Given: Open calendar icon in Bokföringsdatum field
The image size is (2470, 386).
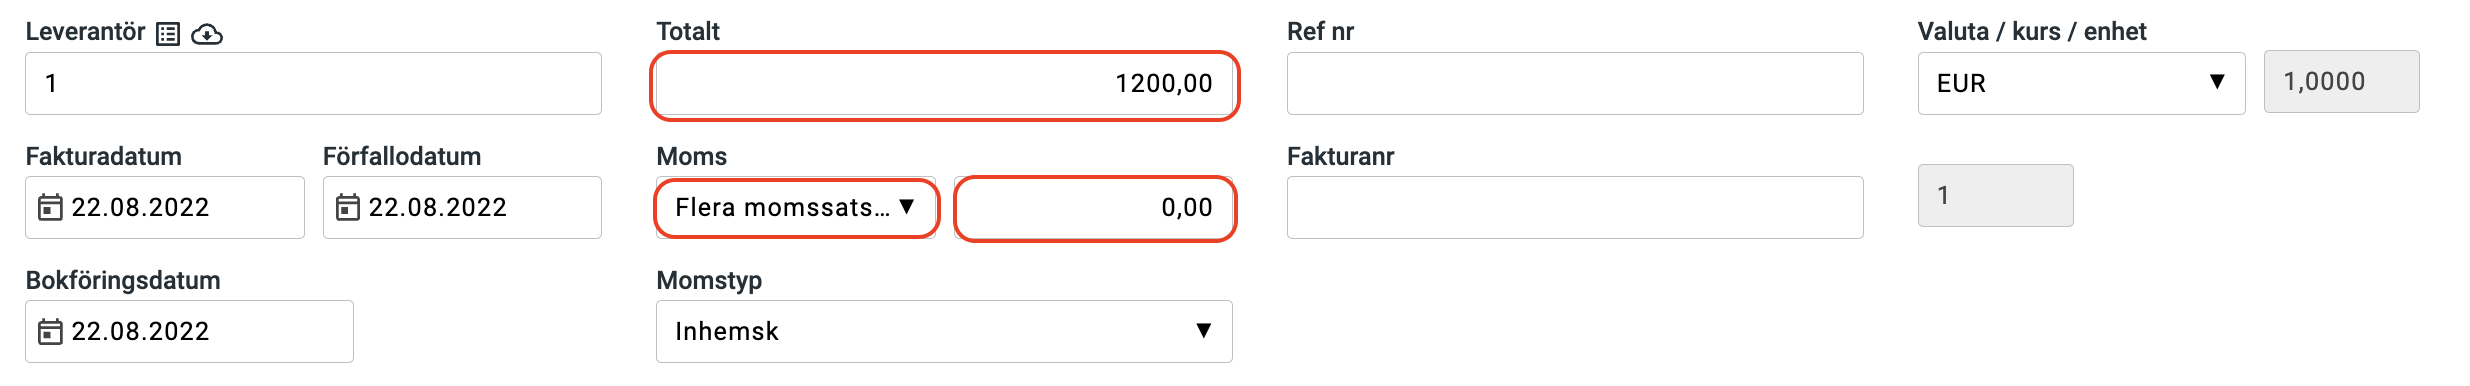Looking at the screenshot, I should click(x=50, y=331).
